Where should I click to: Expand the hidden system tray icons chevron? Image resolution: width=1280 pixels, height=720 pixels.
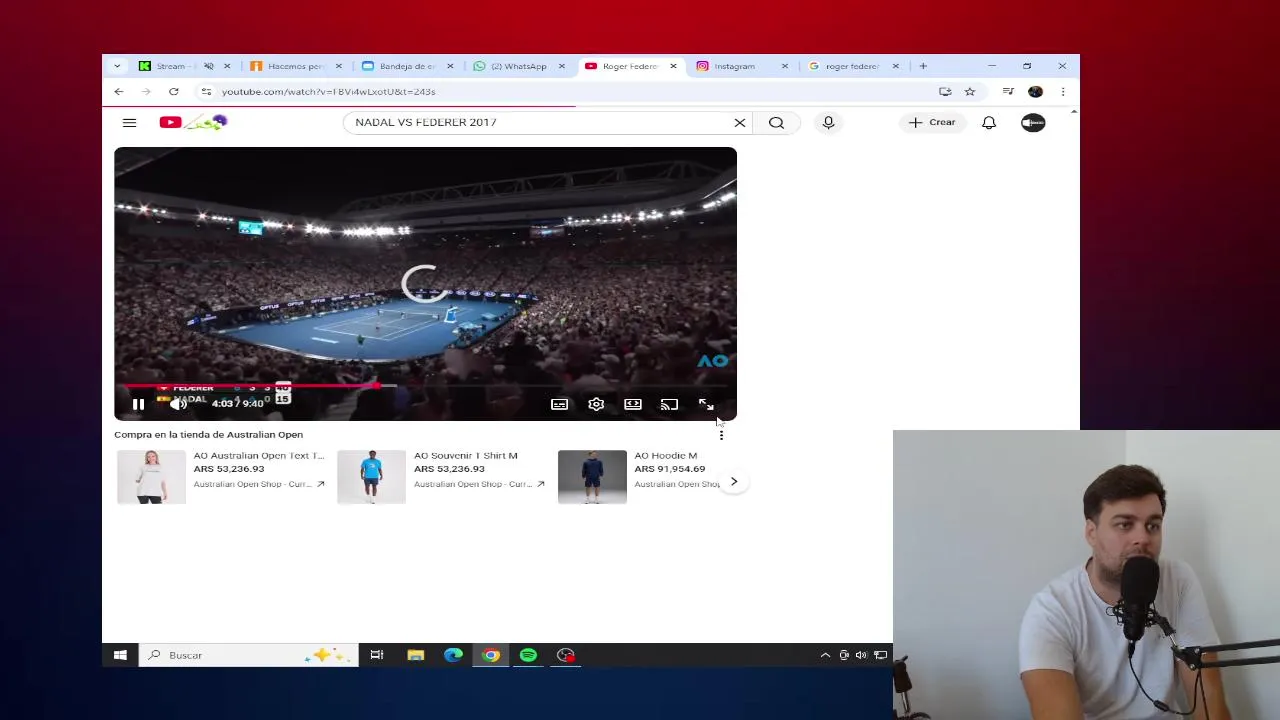pyautogui.click(x=825, y=655)
